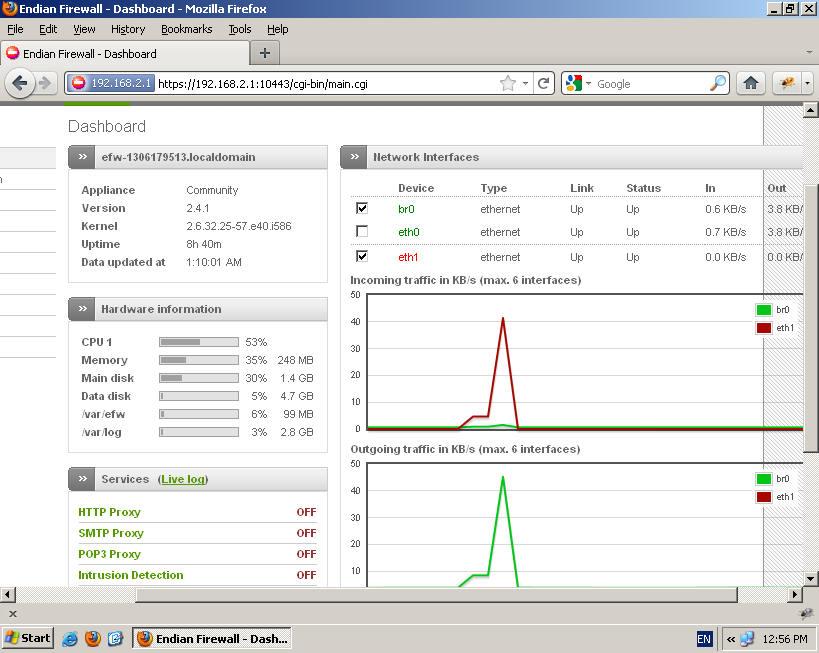Go to the Firefox Home page

coord(751,83)
